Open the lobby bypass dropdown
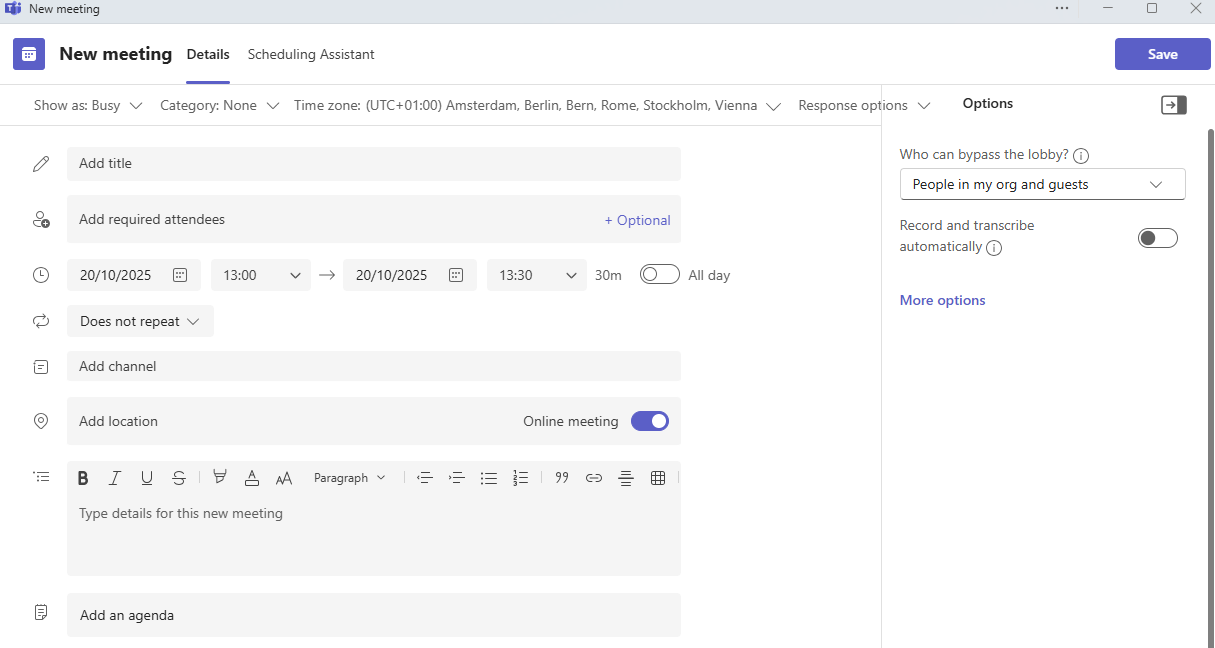 1042,184
